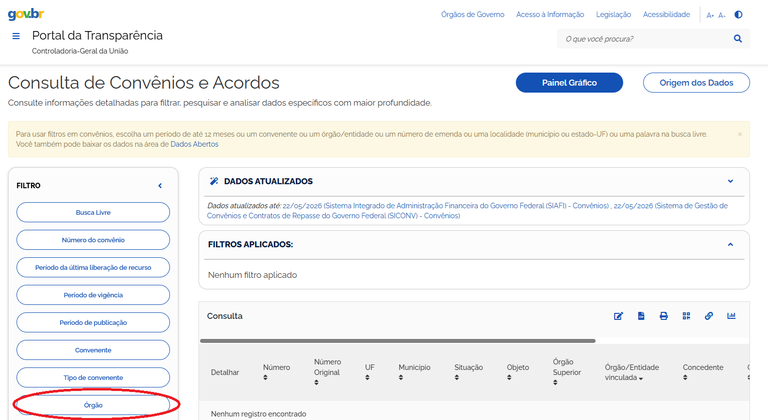Click the Painel Gráfico button
The width and height of the screenshot is (768, 420).
click(x=569, y=83)
